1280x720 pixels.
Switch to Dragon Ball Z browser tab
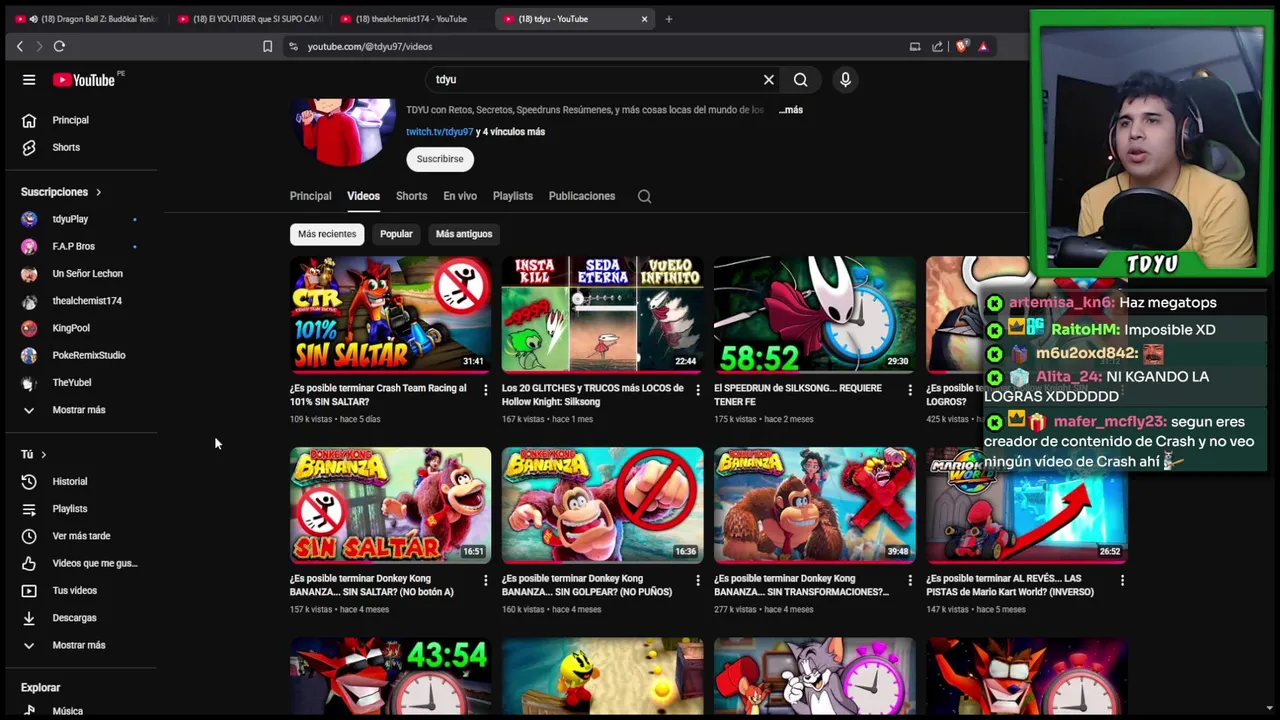click(87, 19)
